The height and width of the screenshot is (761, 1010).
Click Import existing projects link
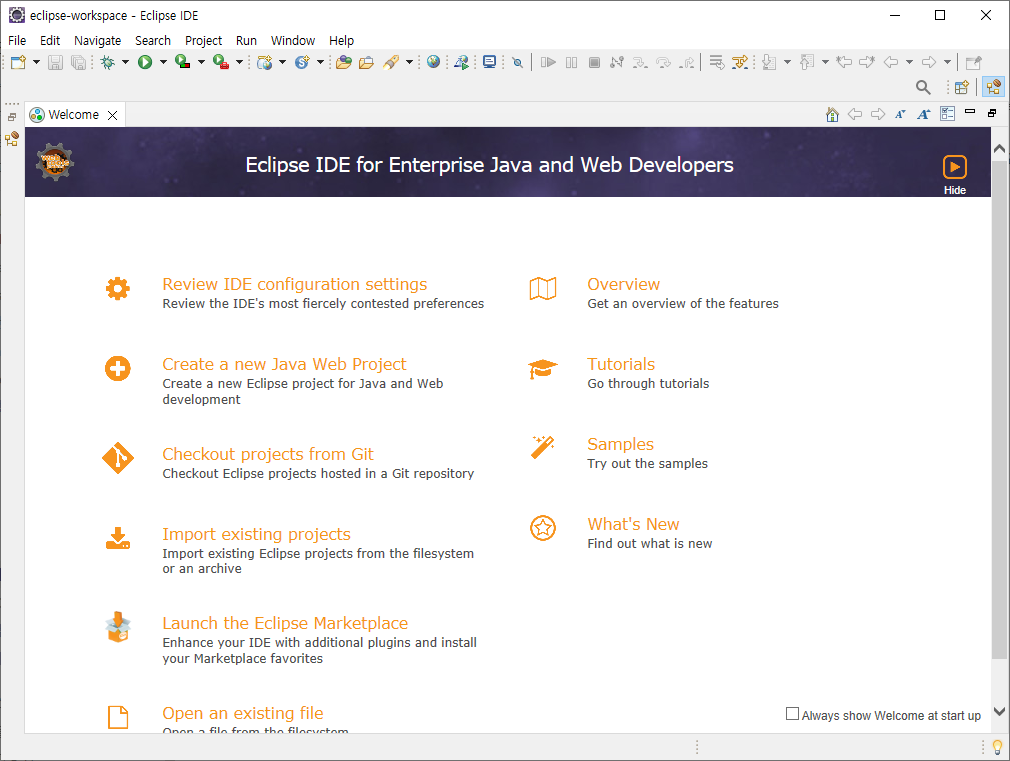click(256, 534)
